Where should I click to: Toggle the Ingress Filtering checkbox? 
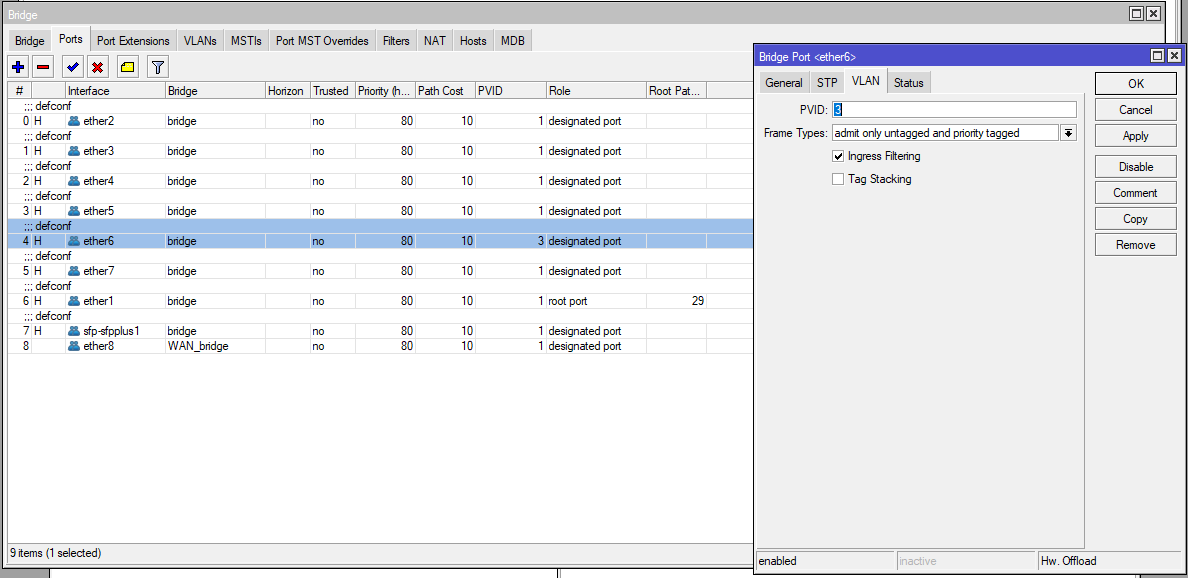[x=838, y=157]
